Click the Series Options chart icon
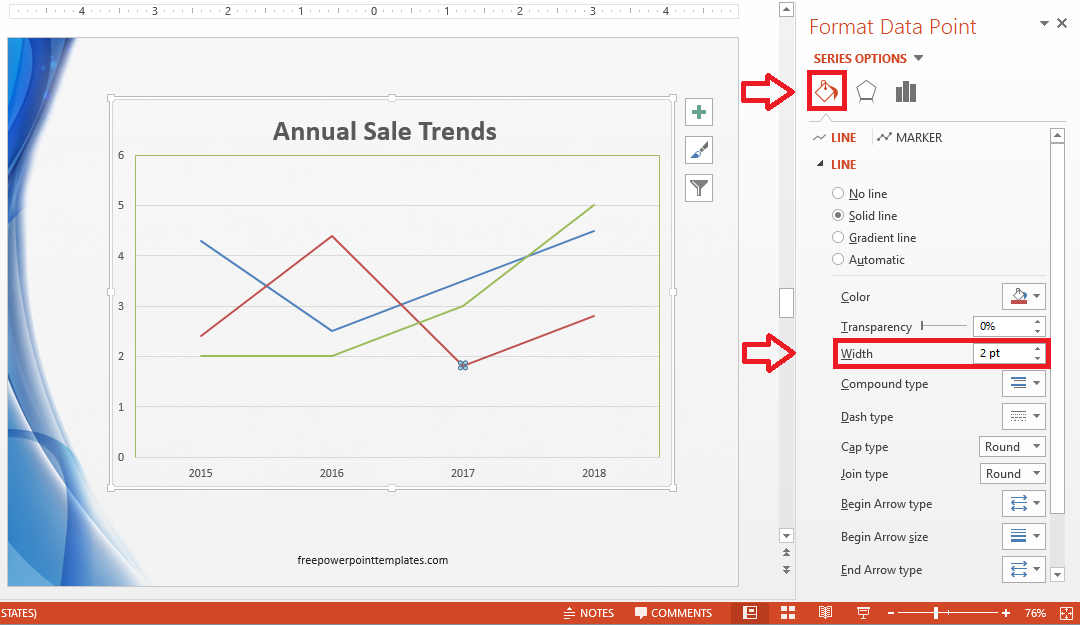1080x625 pixels. coord(905,90)
